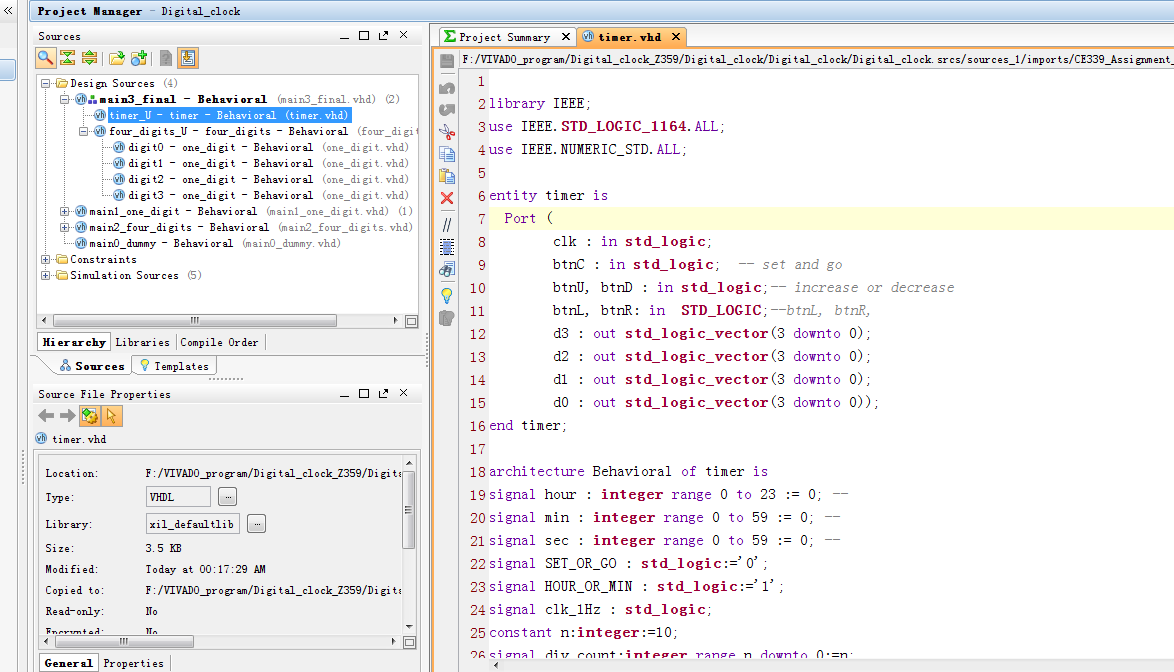Open the Compile Order tab
The image size is (1174, 672).
[219, 342]
